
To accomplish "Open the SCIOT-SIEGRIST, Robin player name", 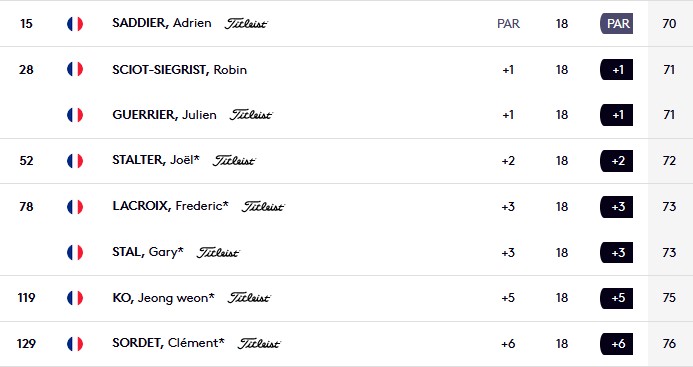I will [x=179, y=69].
